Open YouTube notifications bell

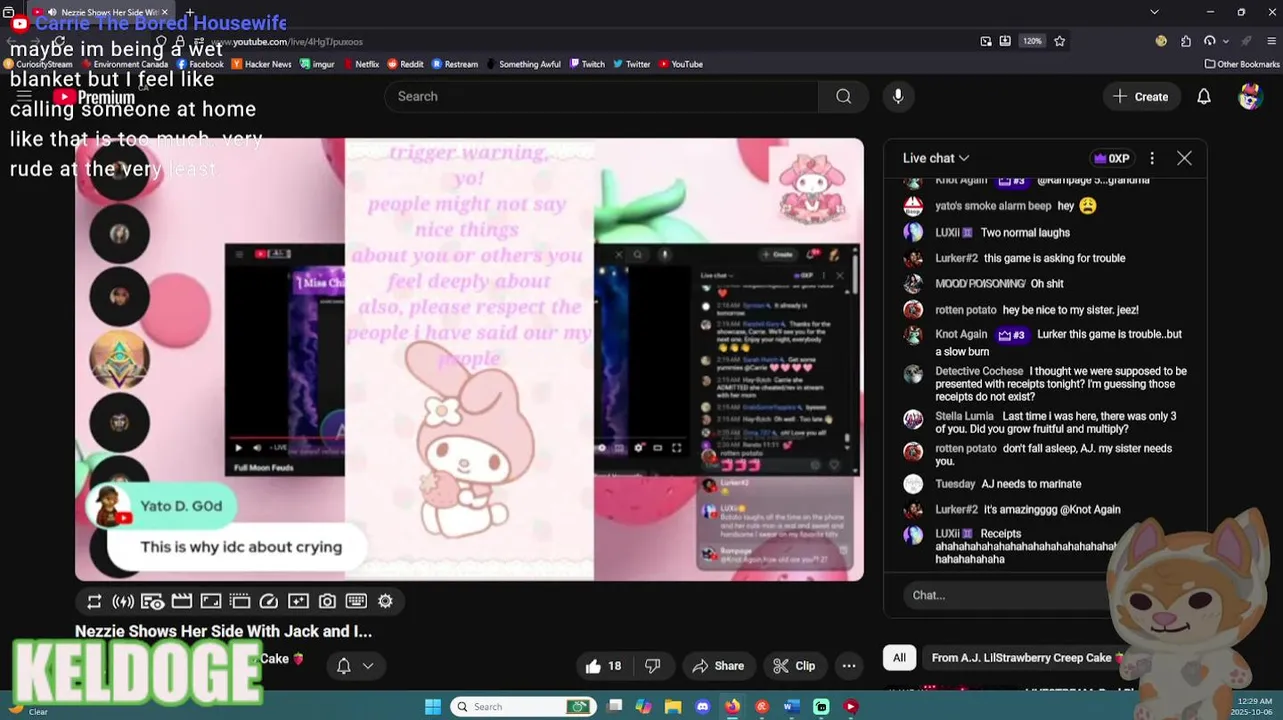click(1204, 96)
